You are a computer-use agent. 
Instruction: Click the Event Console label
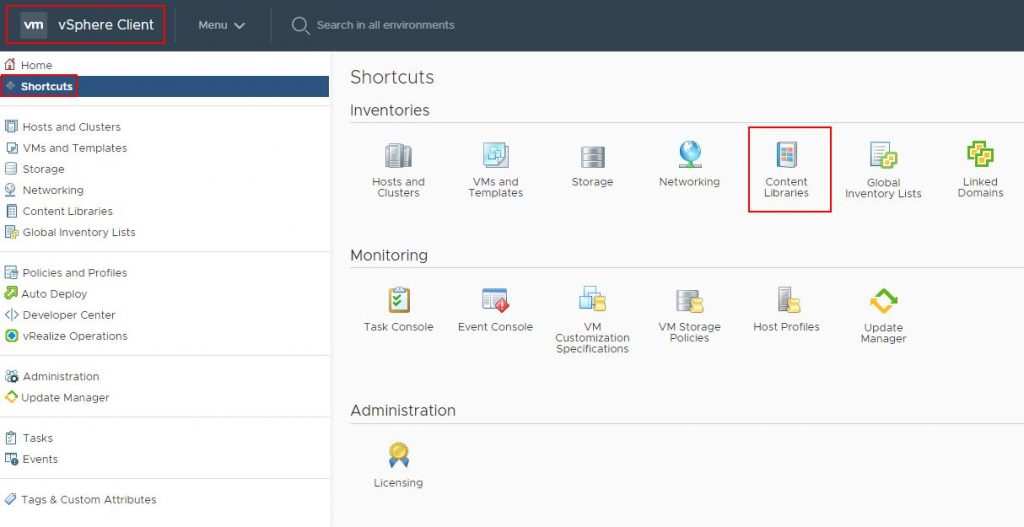(x=495, y=327)
